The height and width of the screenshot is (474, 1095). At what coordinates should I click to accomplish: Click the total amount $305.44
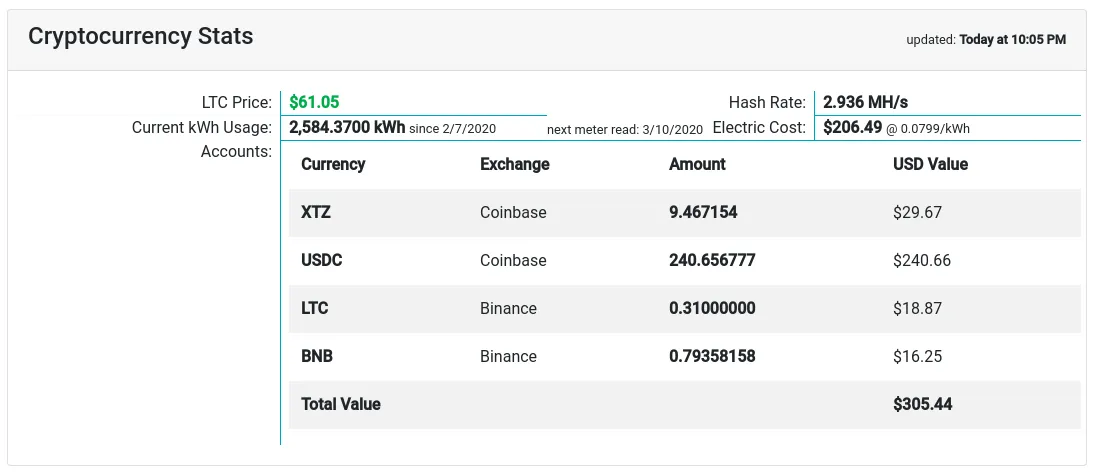[x=923, y=404]
